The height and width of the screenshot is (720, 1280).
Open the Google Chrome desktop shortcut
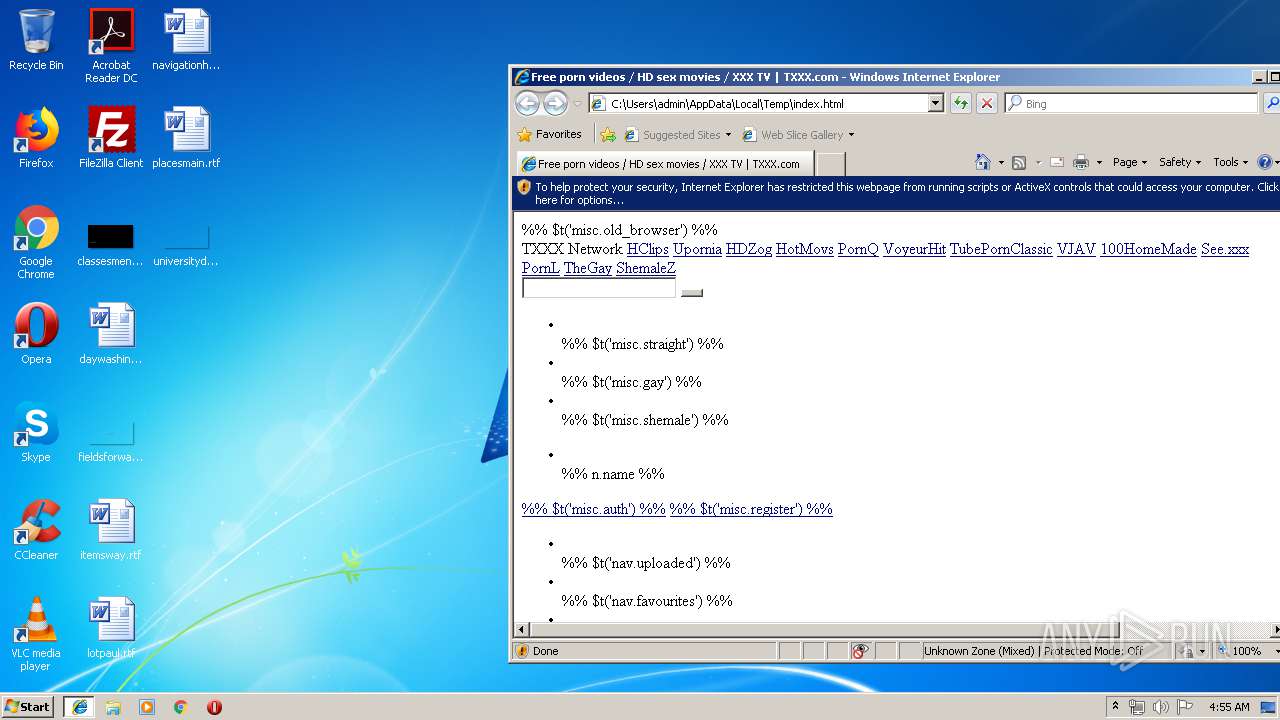(x=36, y=242)
